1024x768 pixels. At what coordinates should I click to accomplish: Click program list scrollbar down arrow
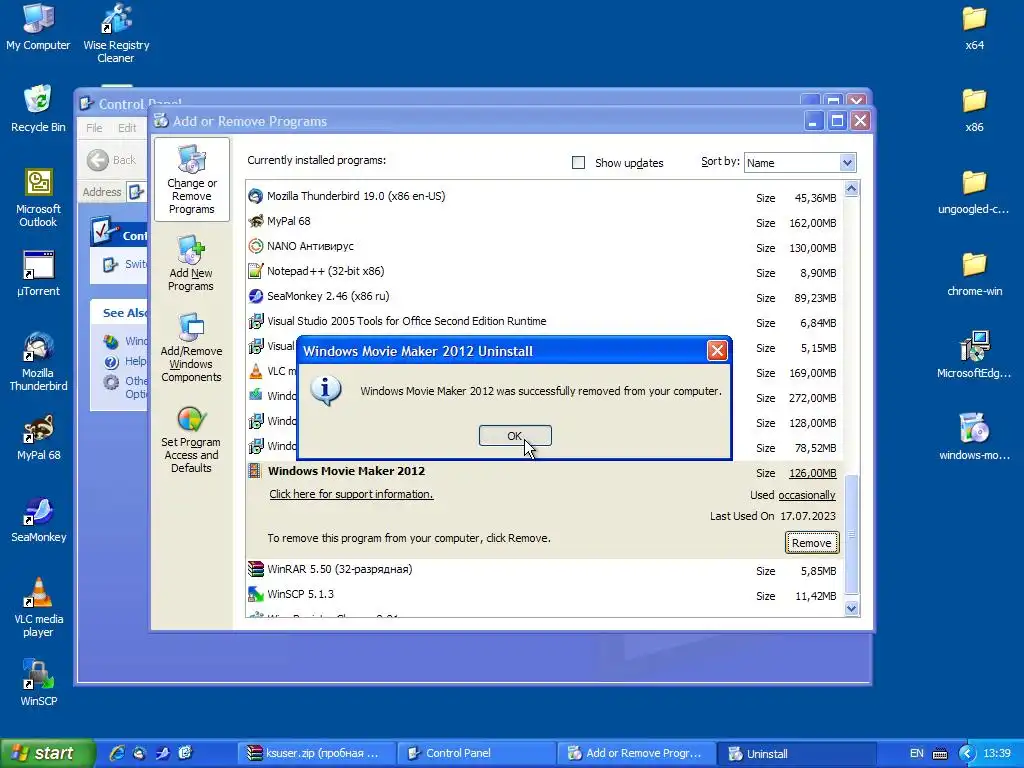click(851, 609)
